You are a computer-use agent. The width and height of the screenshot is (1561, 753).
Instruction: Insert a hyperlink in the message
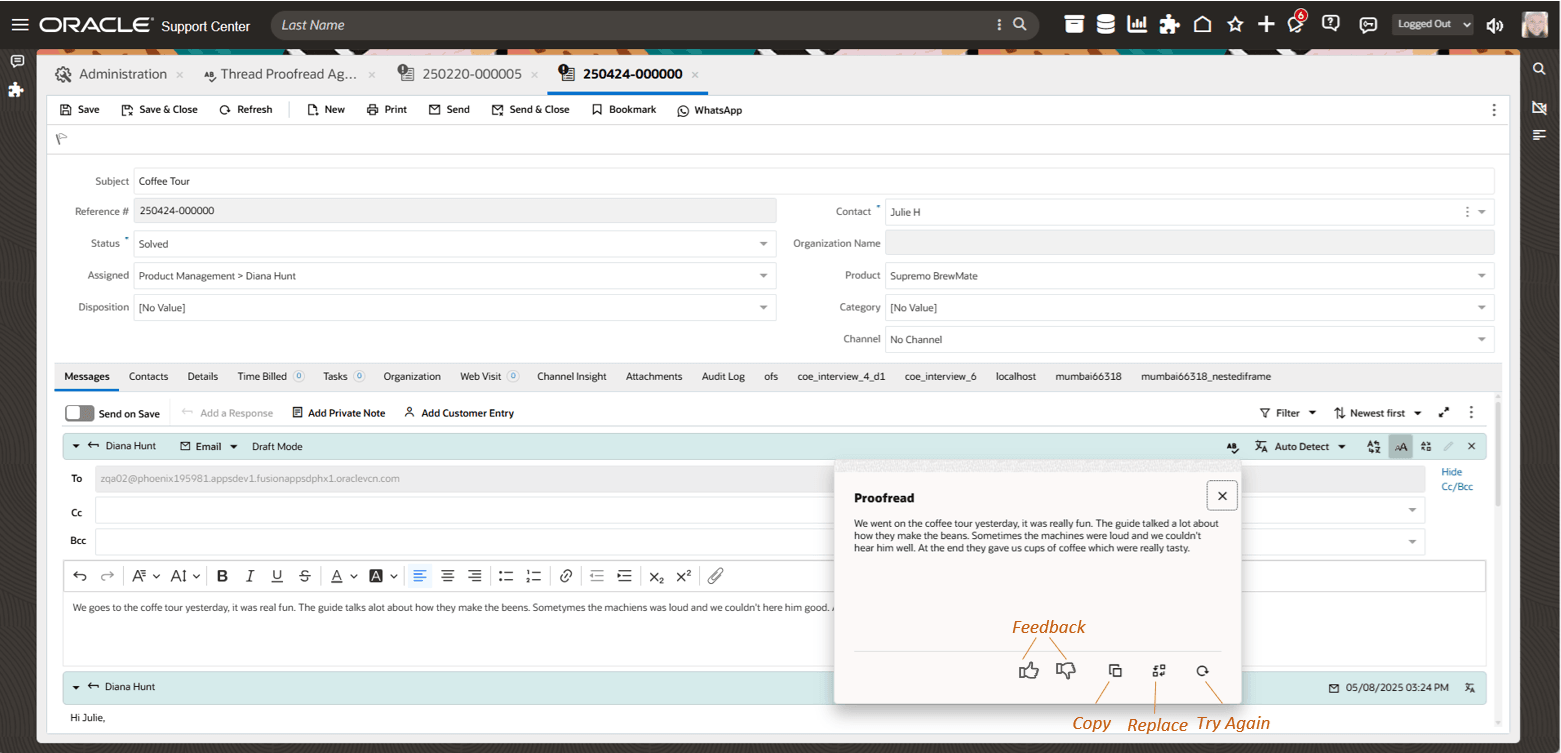[566, 576]
